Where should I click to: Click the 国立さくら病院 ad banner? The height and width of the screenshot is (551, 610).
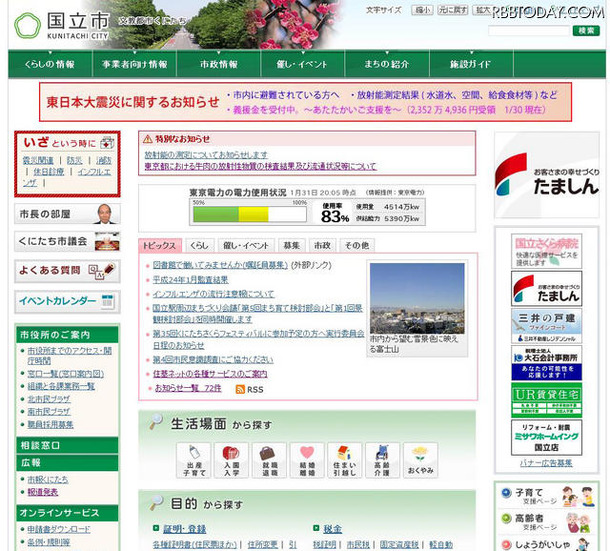point(547,251)
